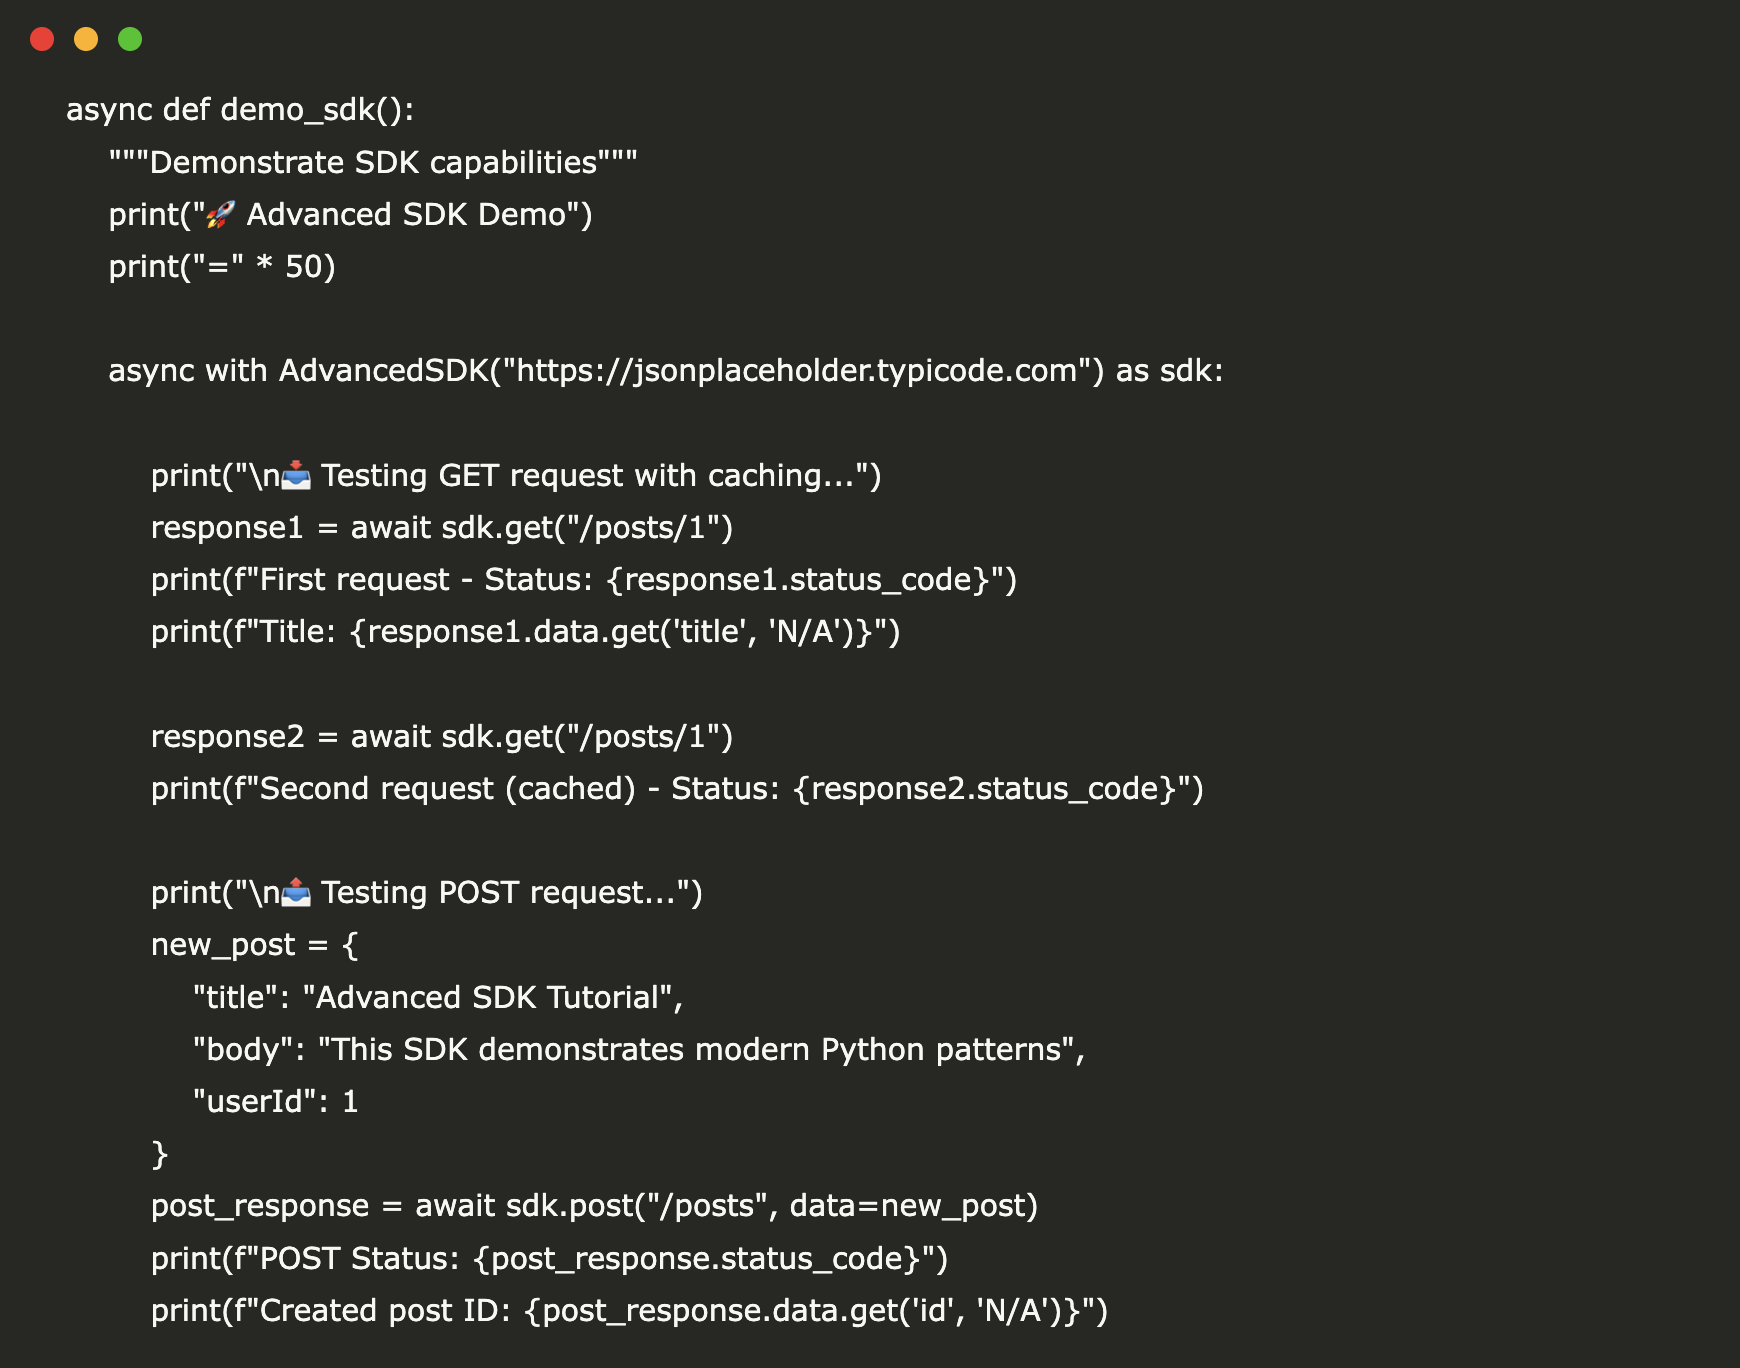Click the "Advanced SDK Tutorial" title value

tap(487, 998)
